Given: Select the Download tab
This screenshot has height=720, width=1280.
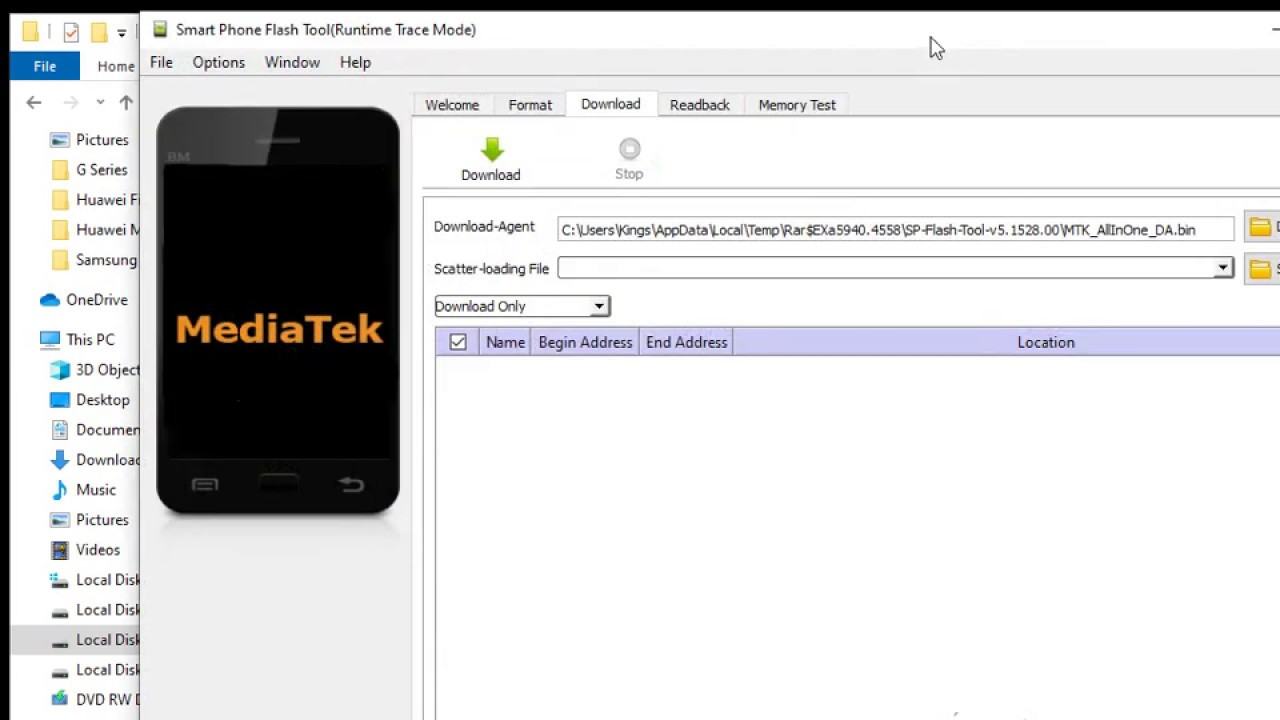Looking at the screenshot, I should pos(611,104).
